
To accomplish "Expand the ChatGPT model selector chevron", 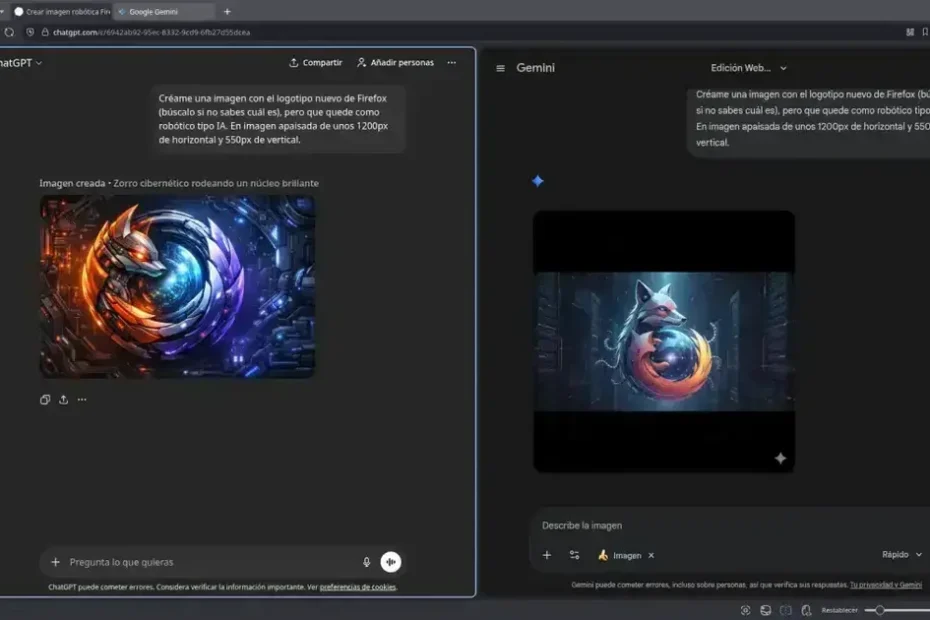I will pyautogui.click(x=38, y=62).
